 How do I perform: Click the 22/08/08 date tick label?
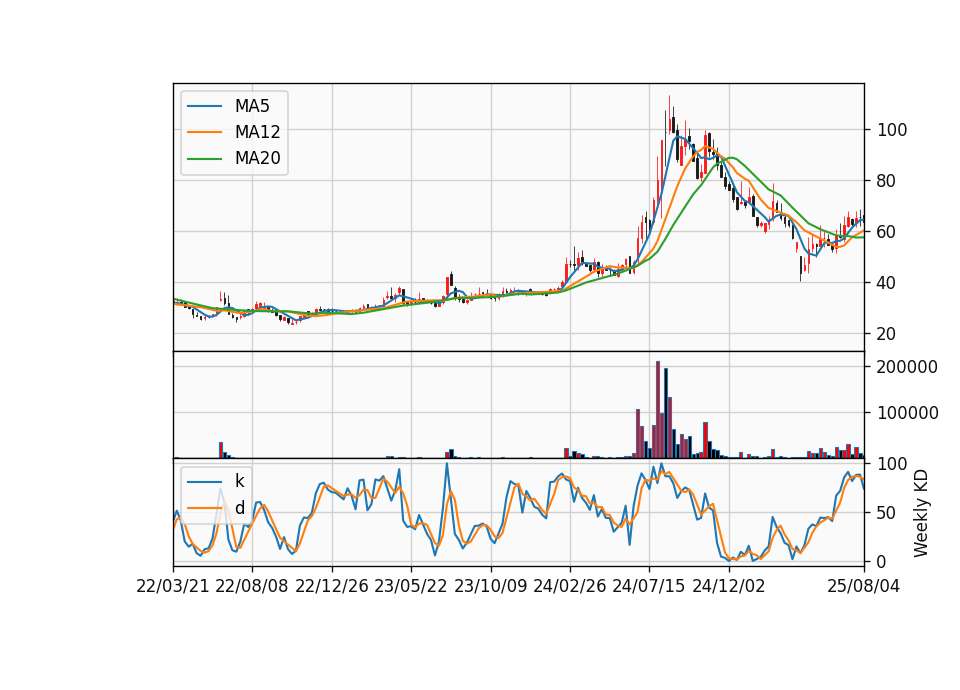252,586
